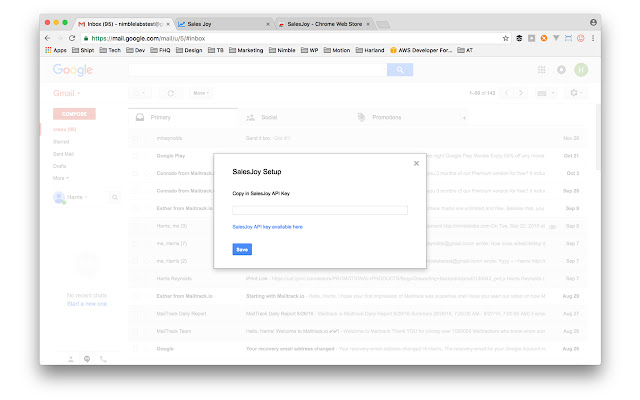Open the input tools keyboard icon
Screen dimensions: 640x400
coord(546,93)
